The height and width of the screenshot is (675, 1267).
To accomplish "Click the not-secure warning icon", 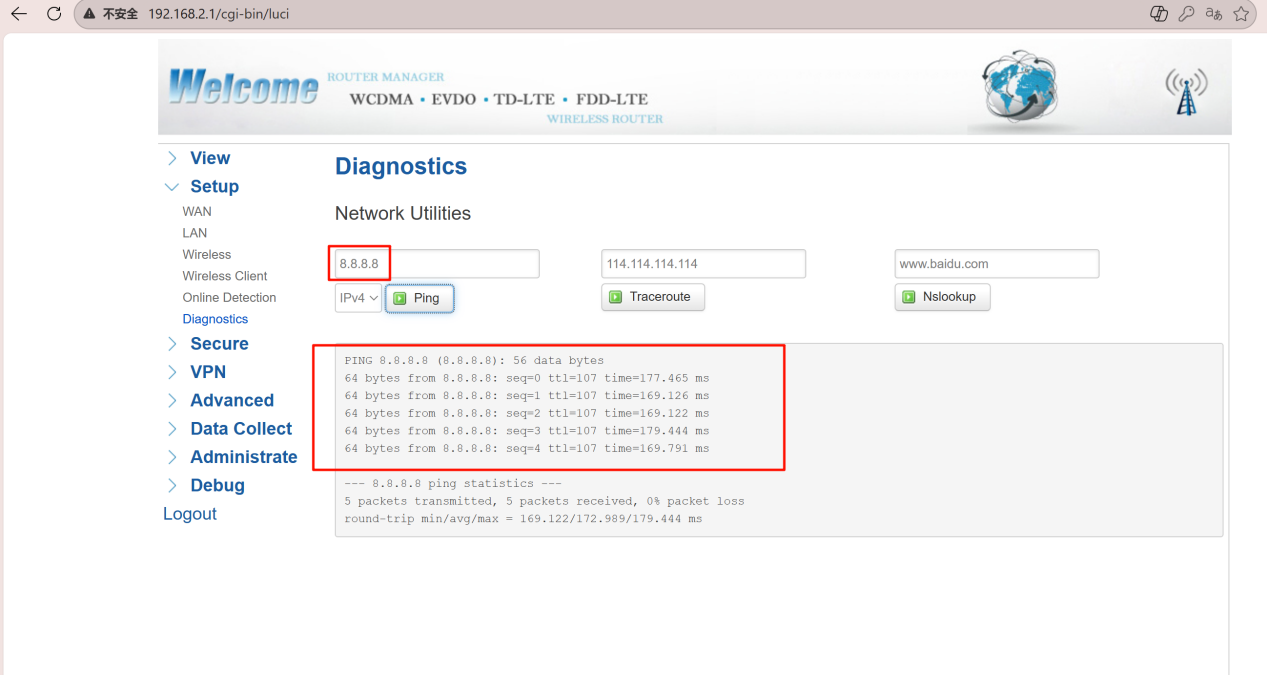I will [90, 14].
